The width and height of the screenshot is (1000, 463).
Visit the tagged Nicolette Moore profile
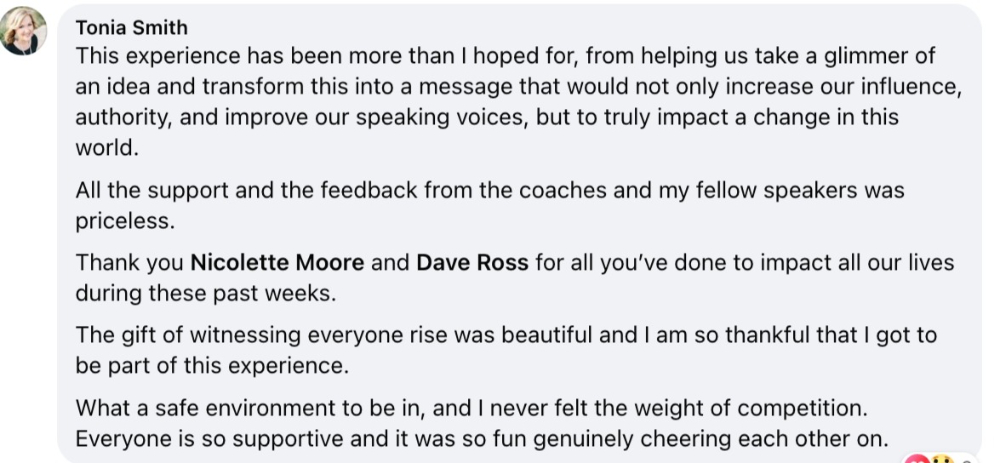tap(277, 263)
